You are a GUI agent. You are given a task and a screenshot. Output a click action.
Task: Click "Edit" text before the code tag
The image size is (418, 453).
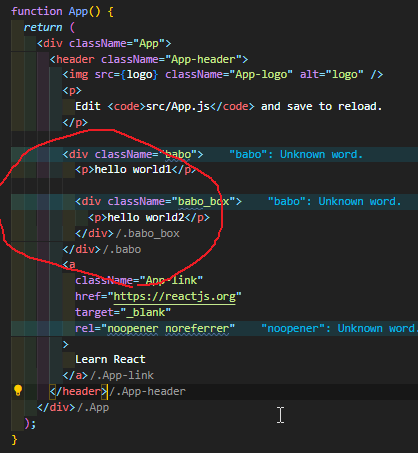88,106
